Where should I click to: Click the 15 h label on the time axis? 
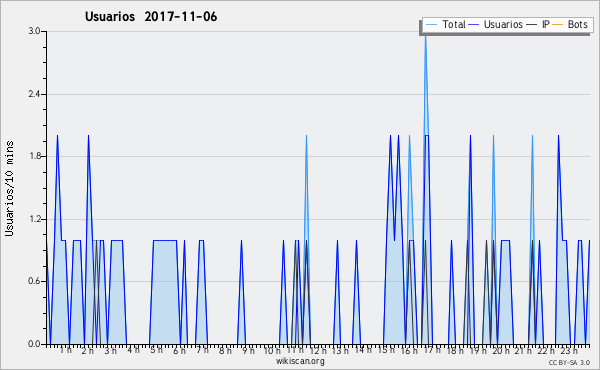tap(386, 350)
